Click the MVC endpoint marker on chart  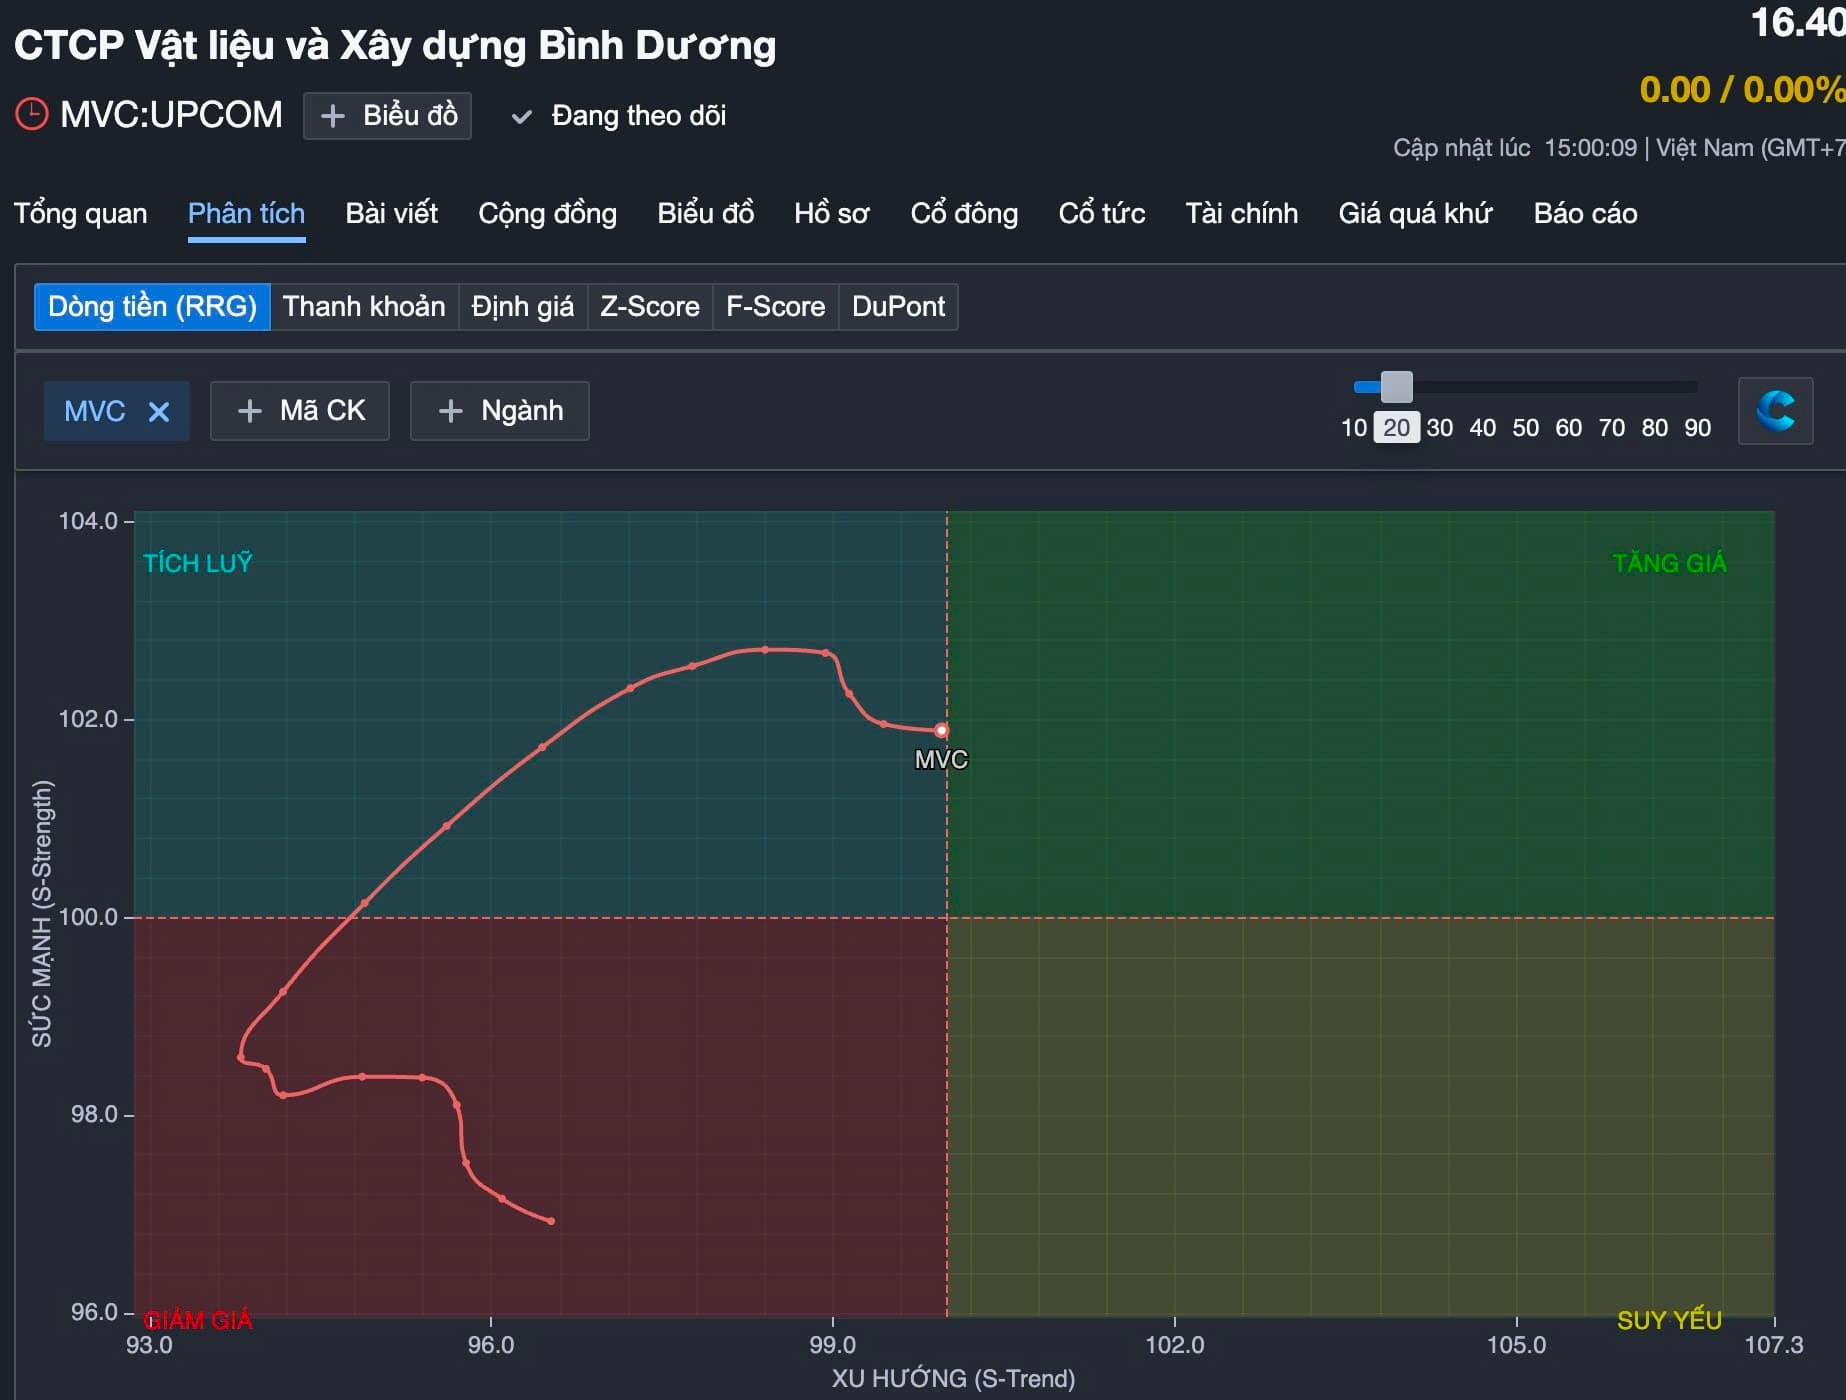coord(941,730)
